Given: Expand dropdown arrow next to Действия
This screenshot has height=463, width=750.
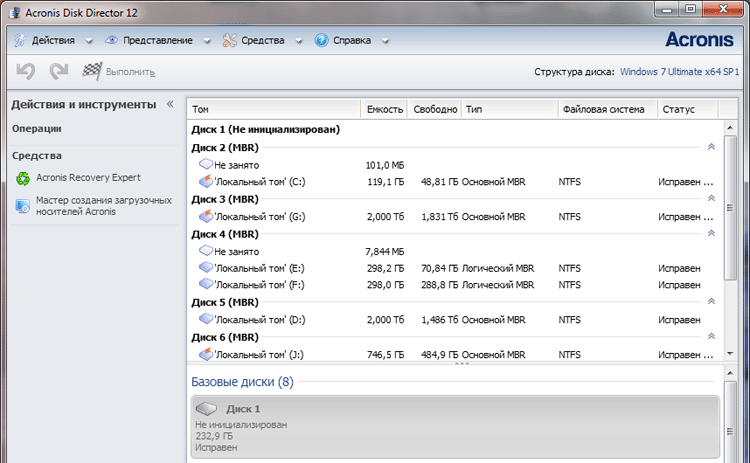Looking at the screenshot, I should 89,41.
